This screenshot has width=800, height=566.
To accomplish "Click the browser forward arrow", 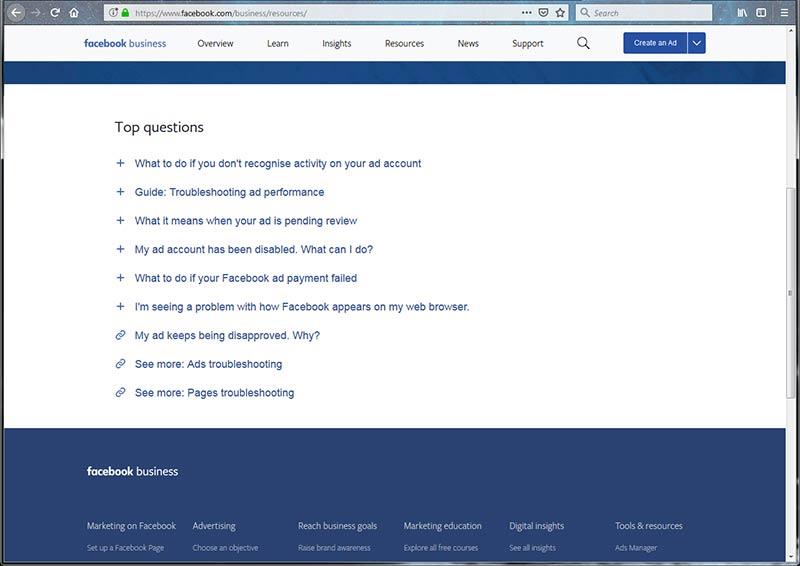I will point(36,13).
